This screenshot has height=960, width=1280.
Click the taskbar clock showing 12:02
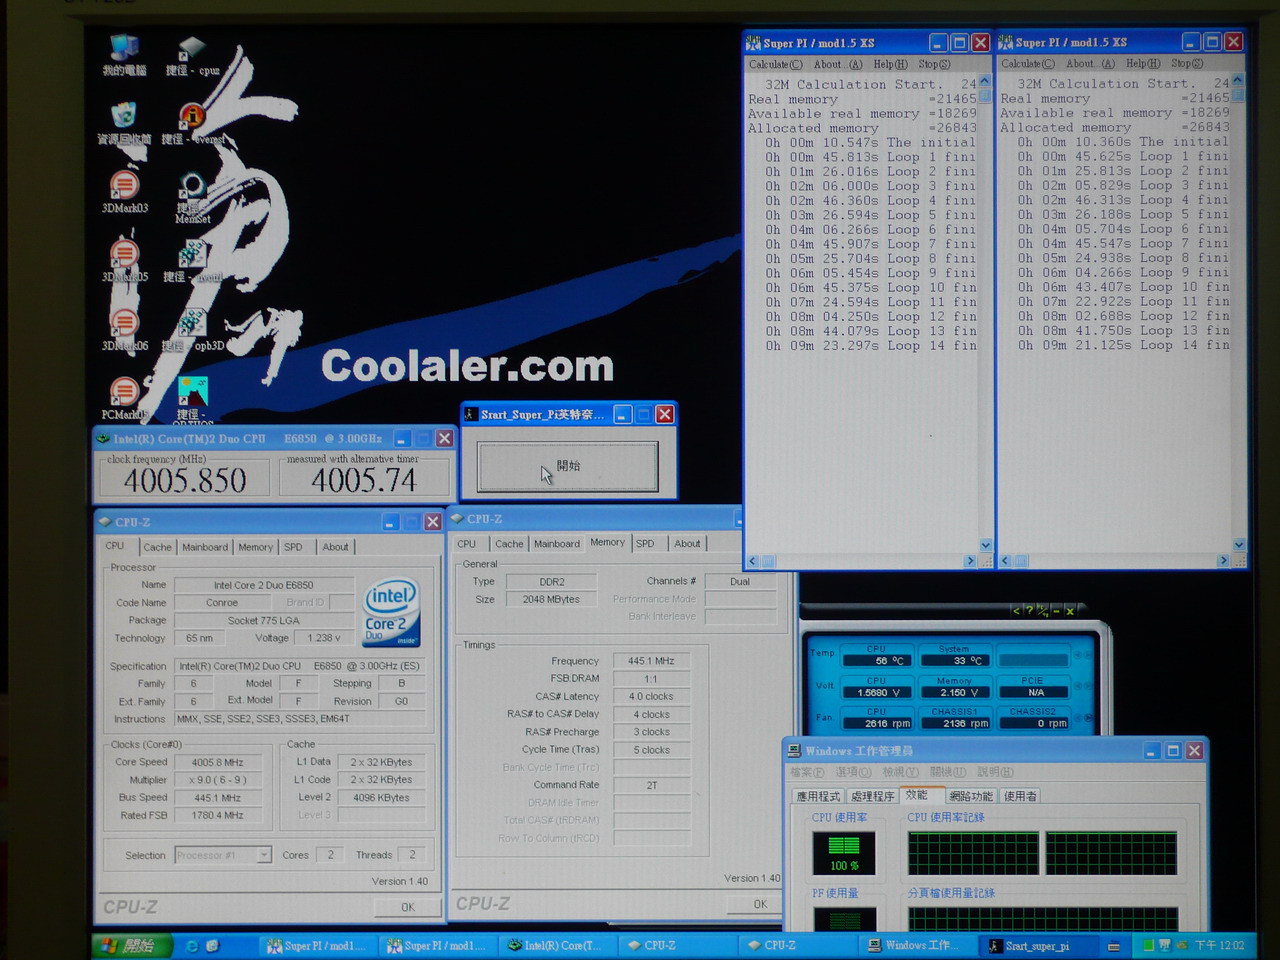click(1219, 945)
